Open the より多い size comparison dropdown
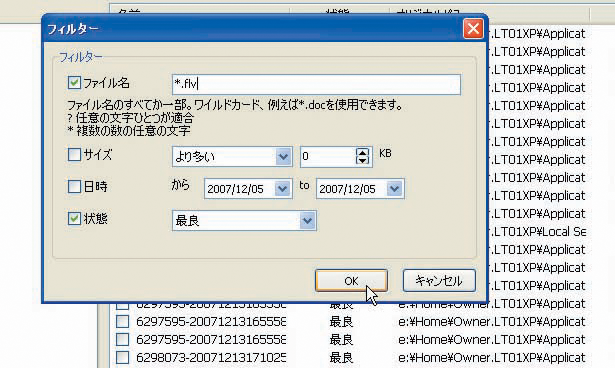The image size is (615, 368). [283, 157]
